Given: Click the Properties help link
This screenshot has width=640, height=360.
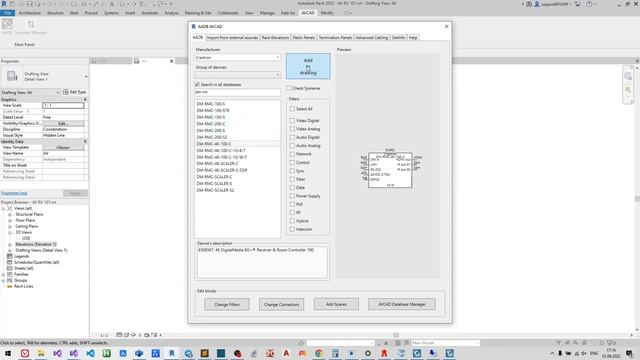Looking at the screenshot, I should (14, 193).
